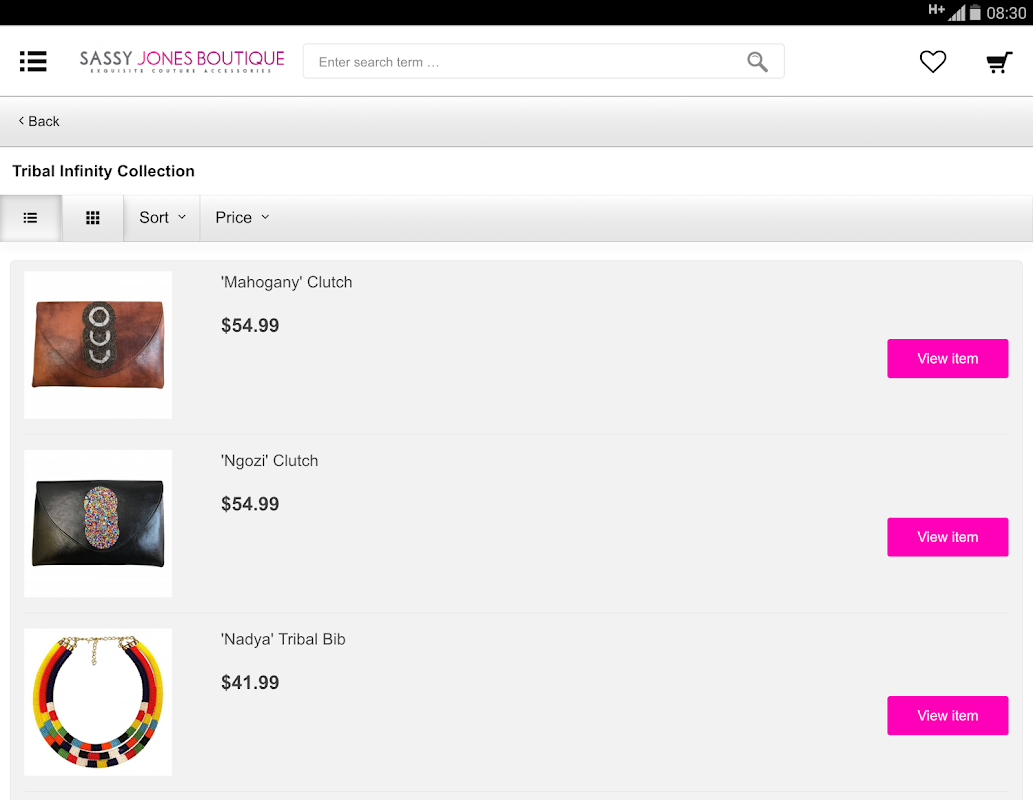1033x800 pixels.
Task: Open the 'Mahogany' Clutch product image
Action: (x=98, y=345)
